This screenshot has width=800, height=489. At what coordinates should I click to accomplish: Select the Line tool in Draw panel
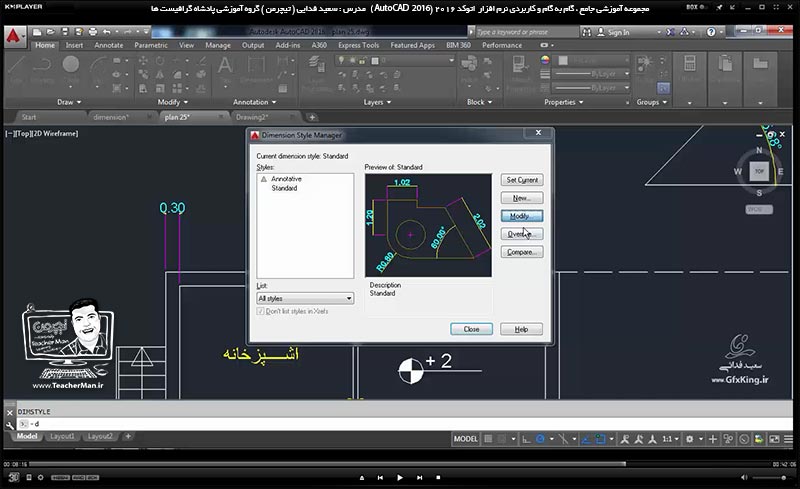pyautogui.click(x=16, y=65)
